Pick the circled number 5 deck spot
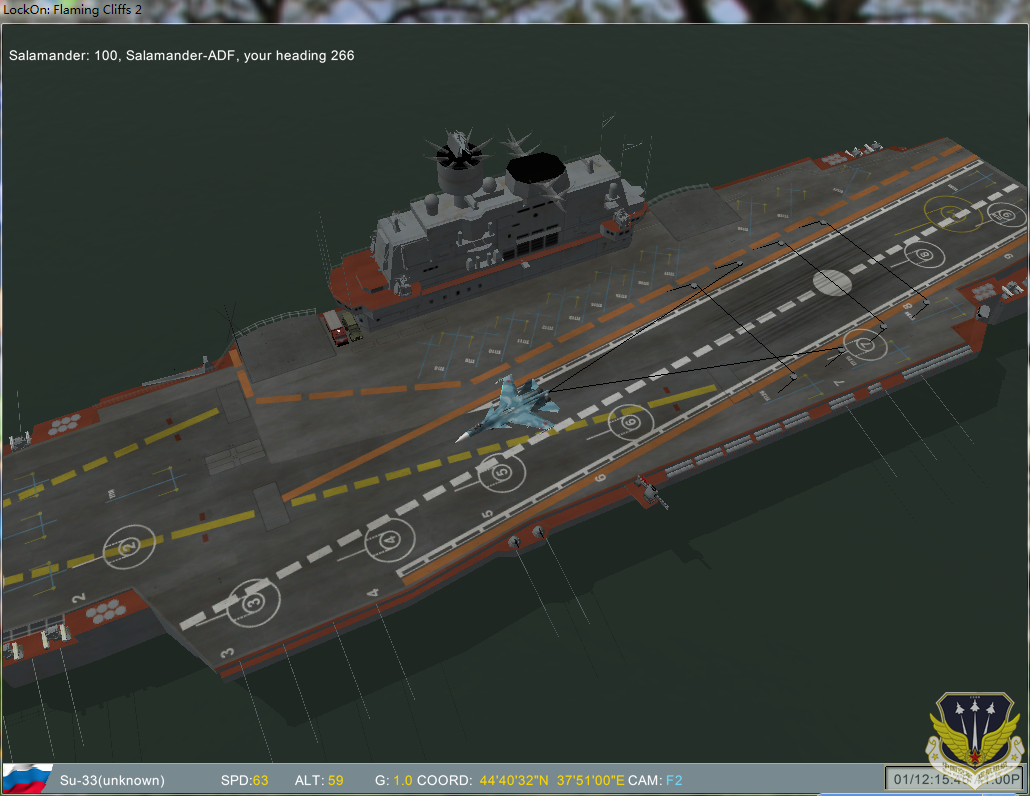 tap(502, 472)
